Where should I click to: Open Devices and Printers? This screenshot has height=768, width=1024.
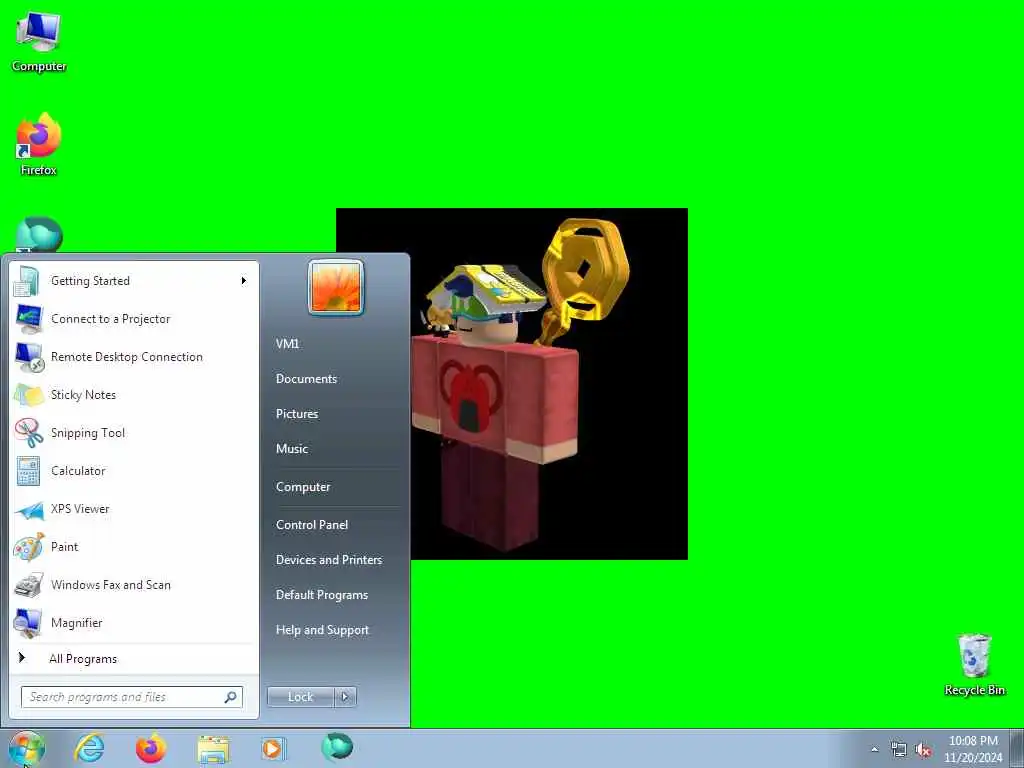pyautogui.click(x=329, y=560)
